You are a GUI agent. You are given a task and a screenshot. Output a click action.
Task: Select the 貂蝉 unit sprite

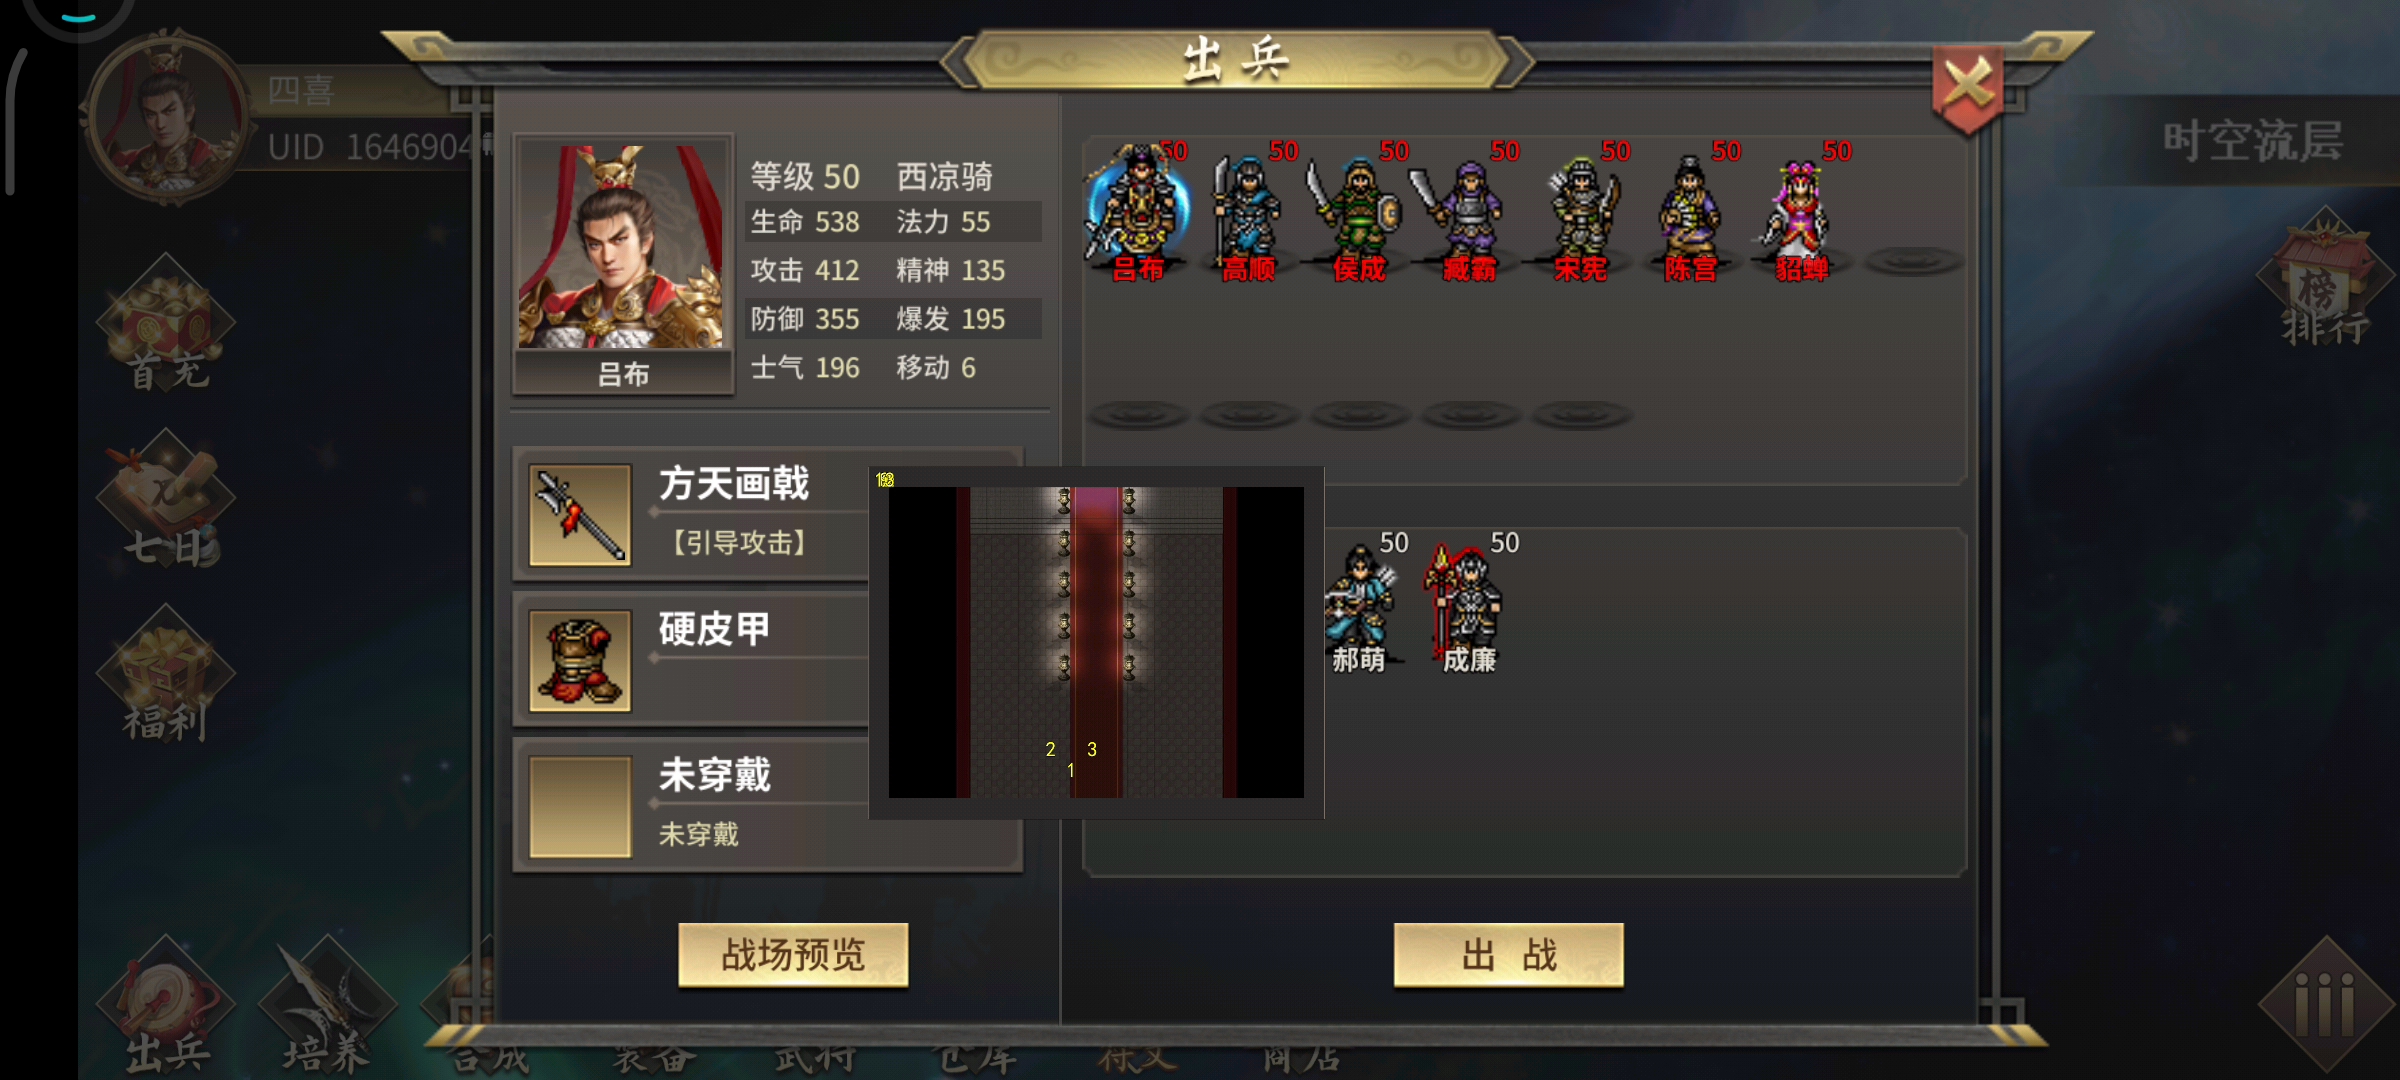click(x=1800, y=212)
